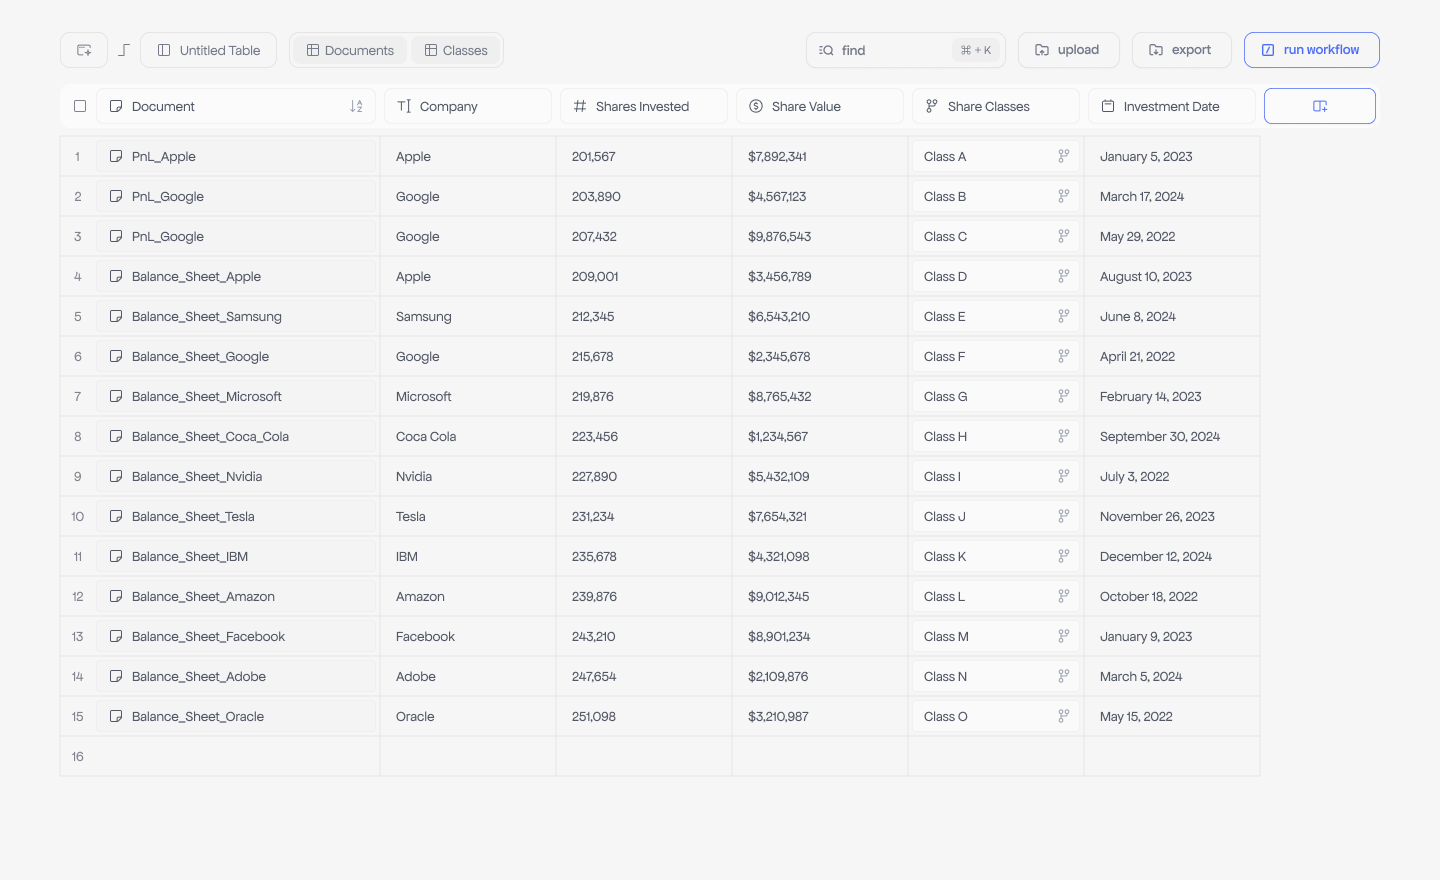The width and height of the screenshot is (1440, 880).
Task: Toggle the select-all checkbox in header
Action: [80, 106]
